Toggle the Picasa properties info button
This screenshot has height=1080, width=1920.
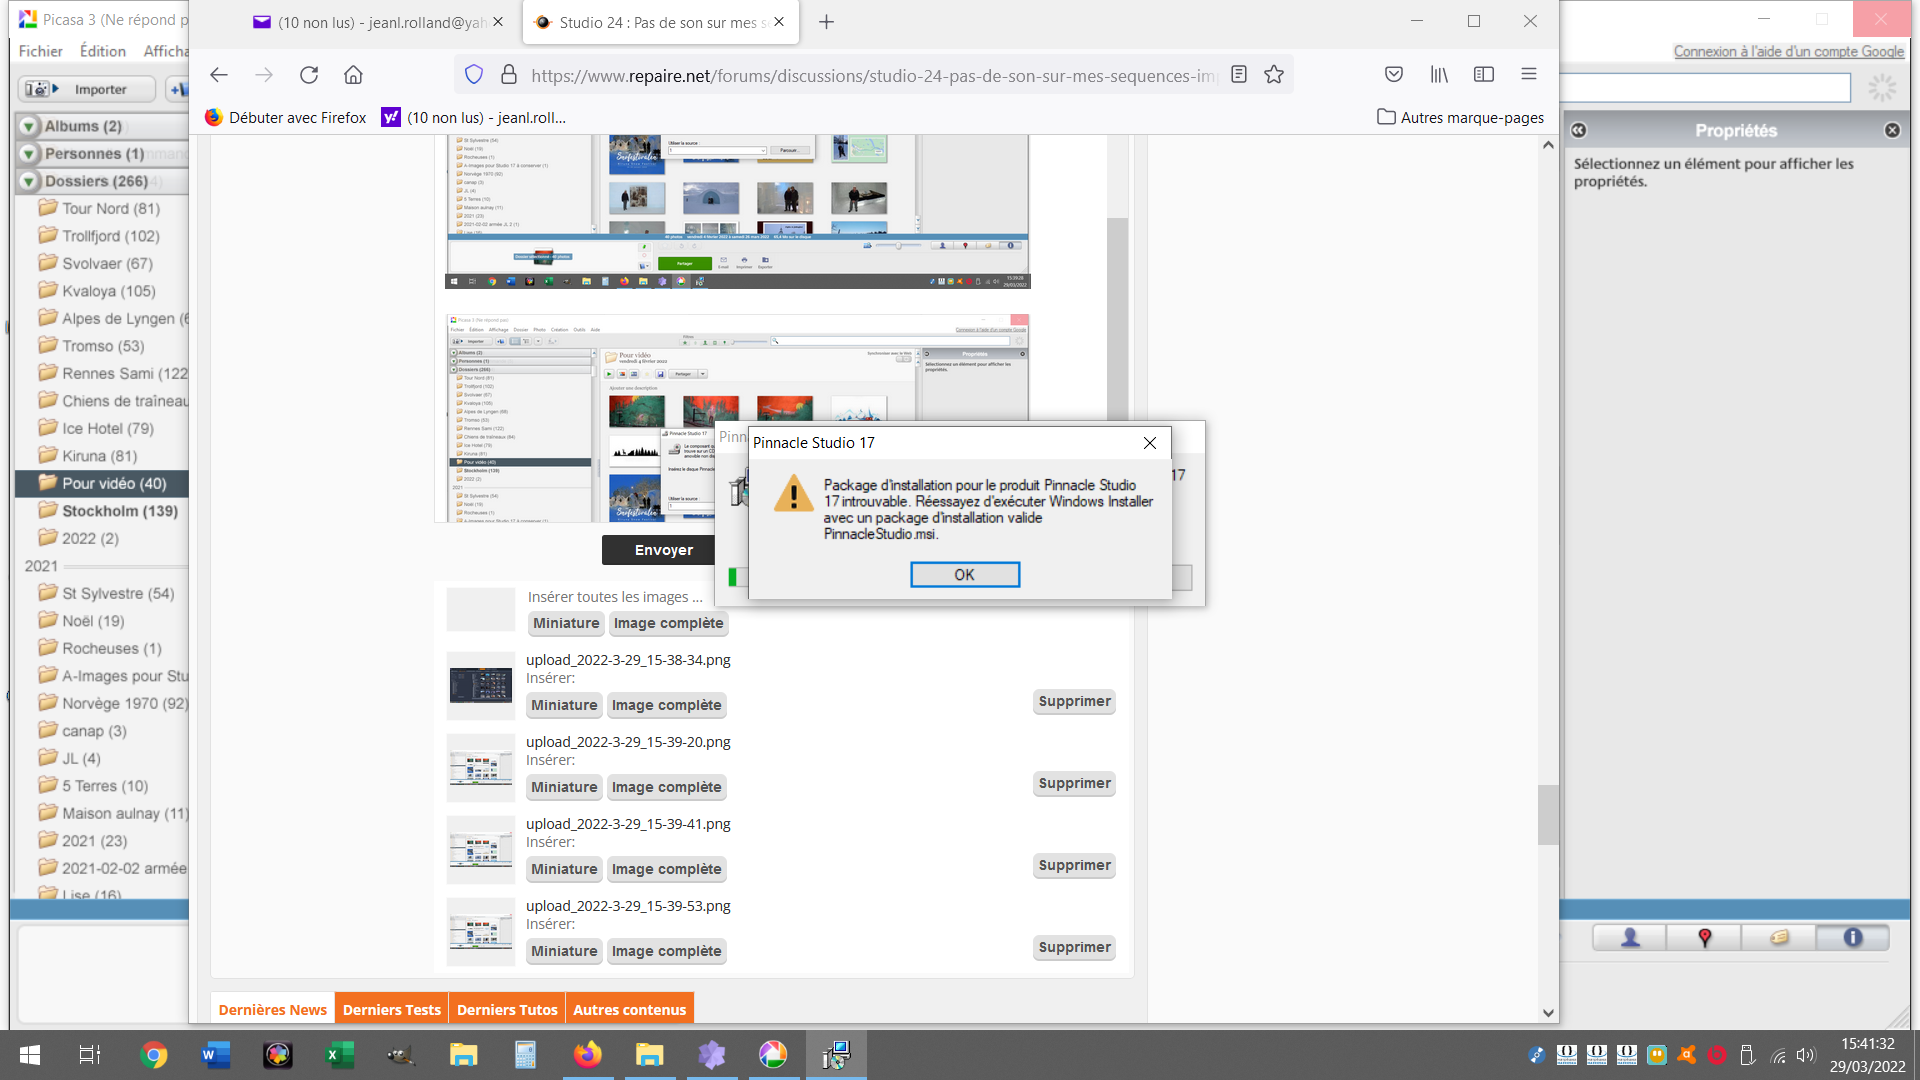click(1852, 937)
